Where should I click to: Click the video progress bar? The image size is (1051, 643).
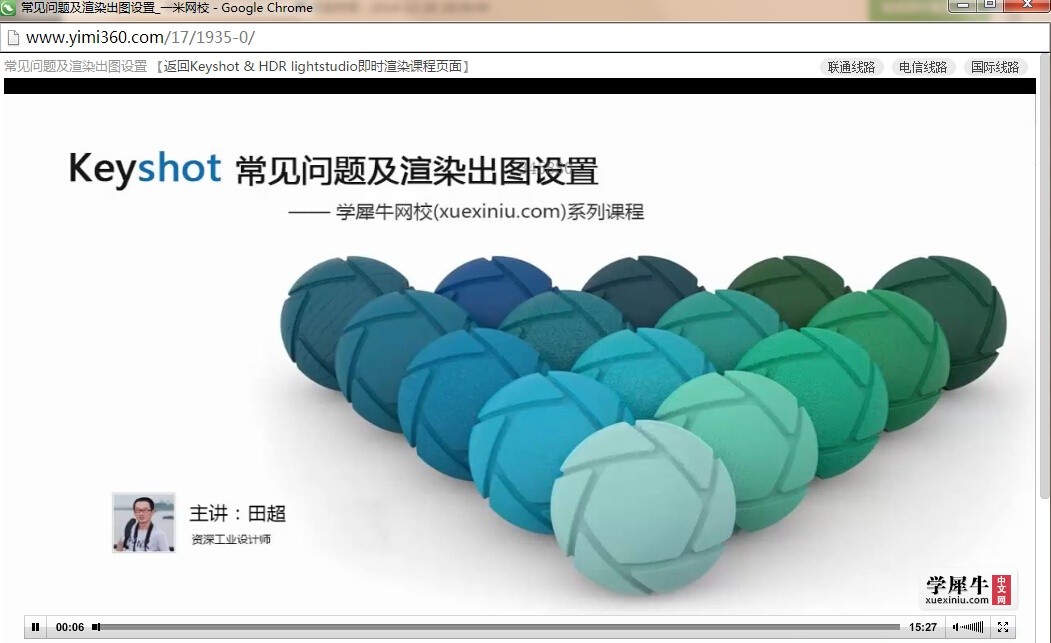(x=496, y=627)
